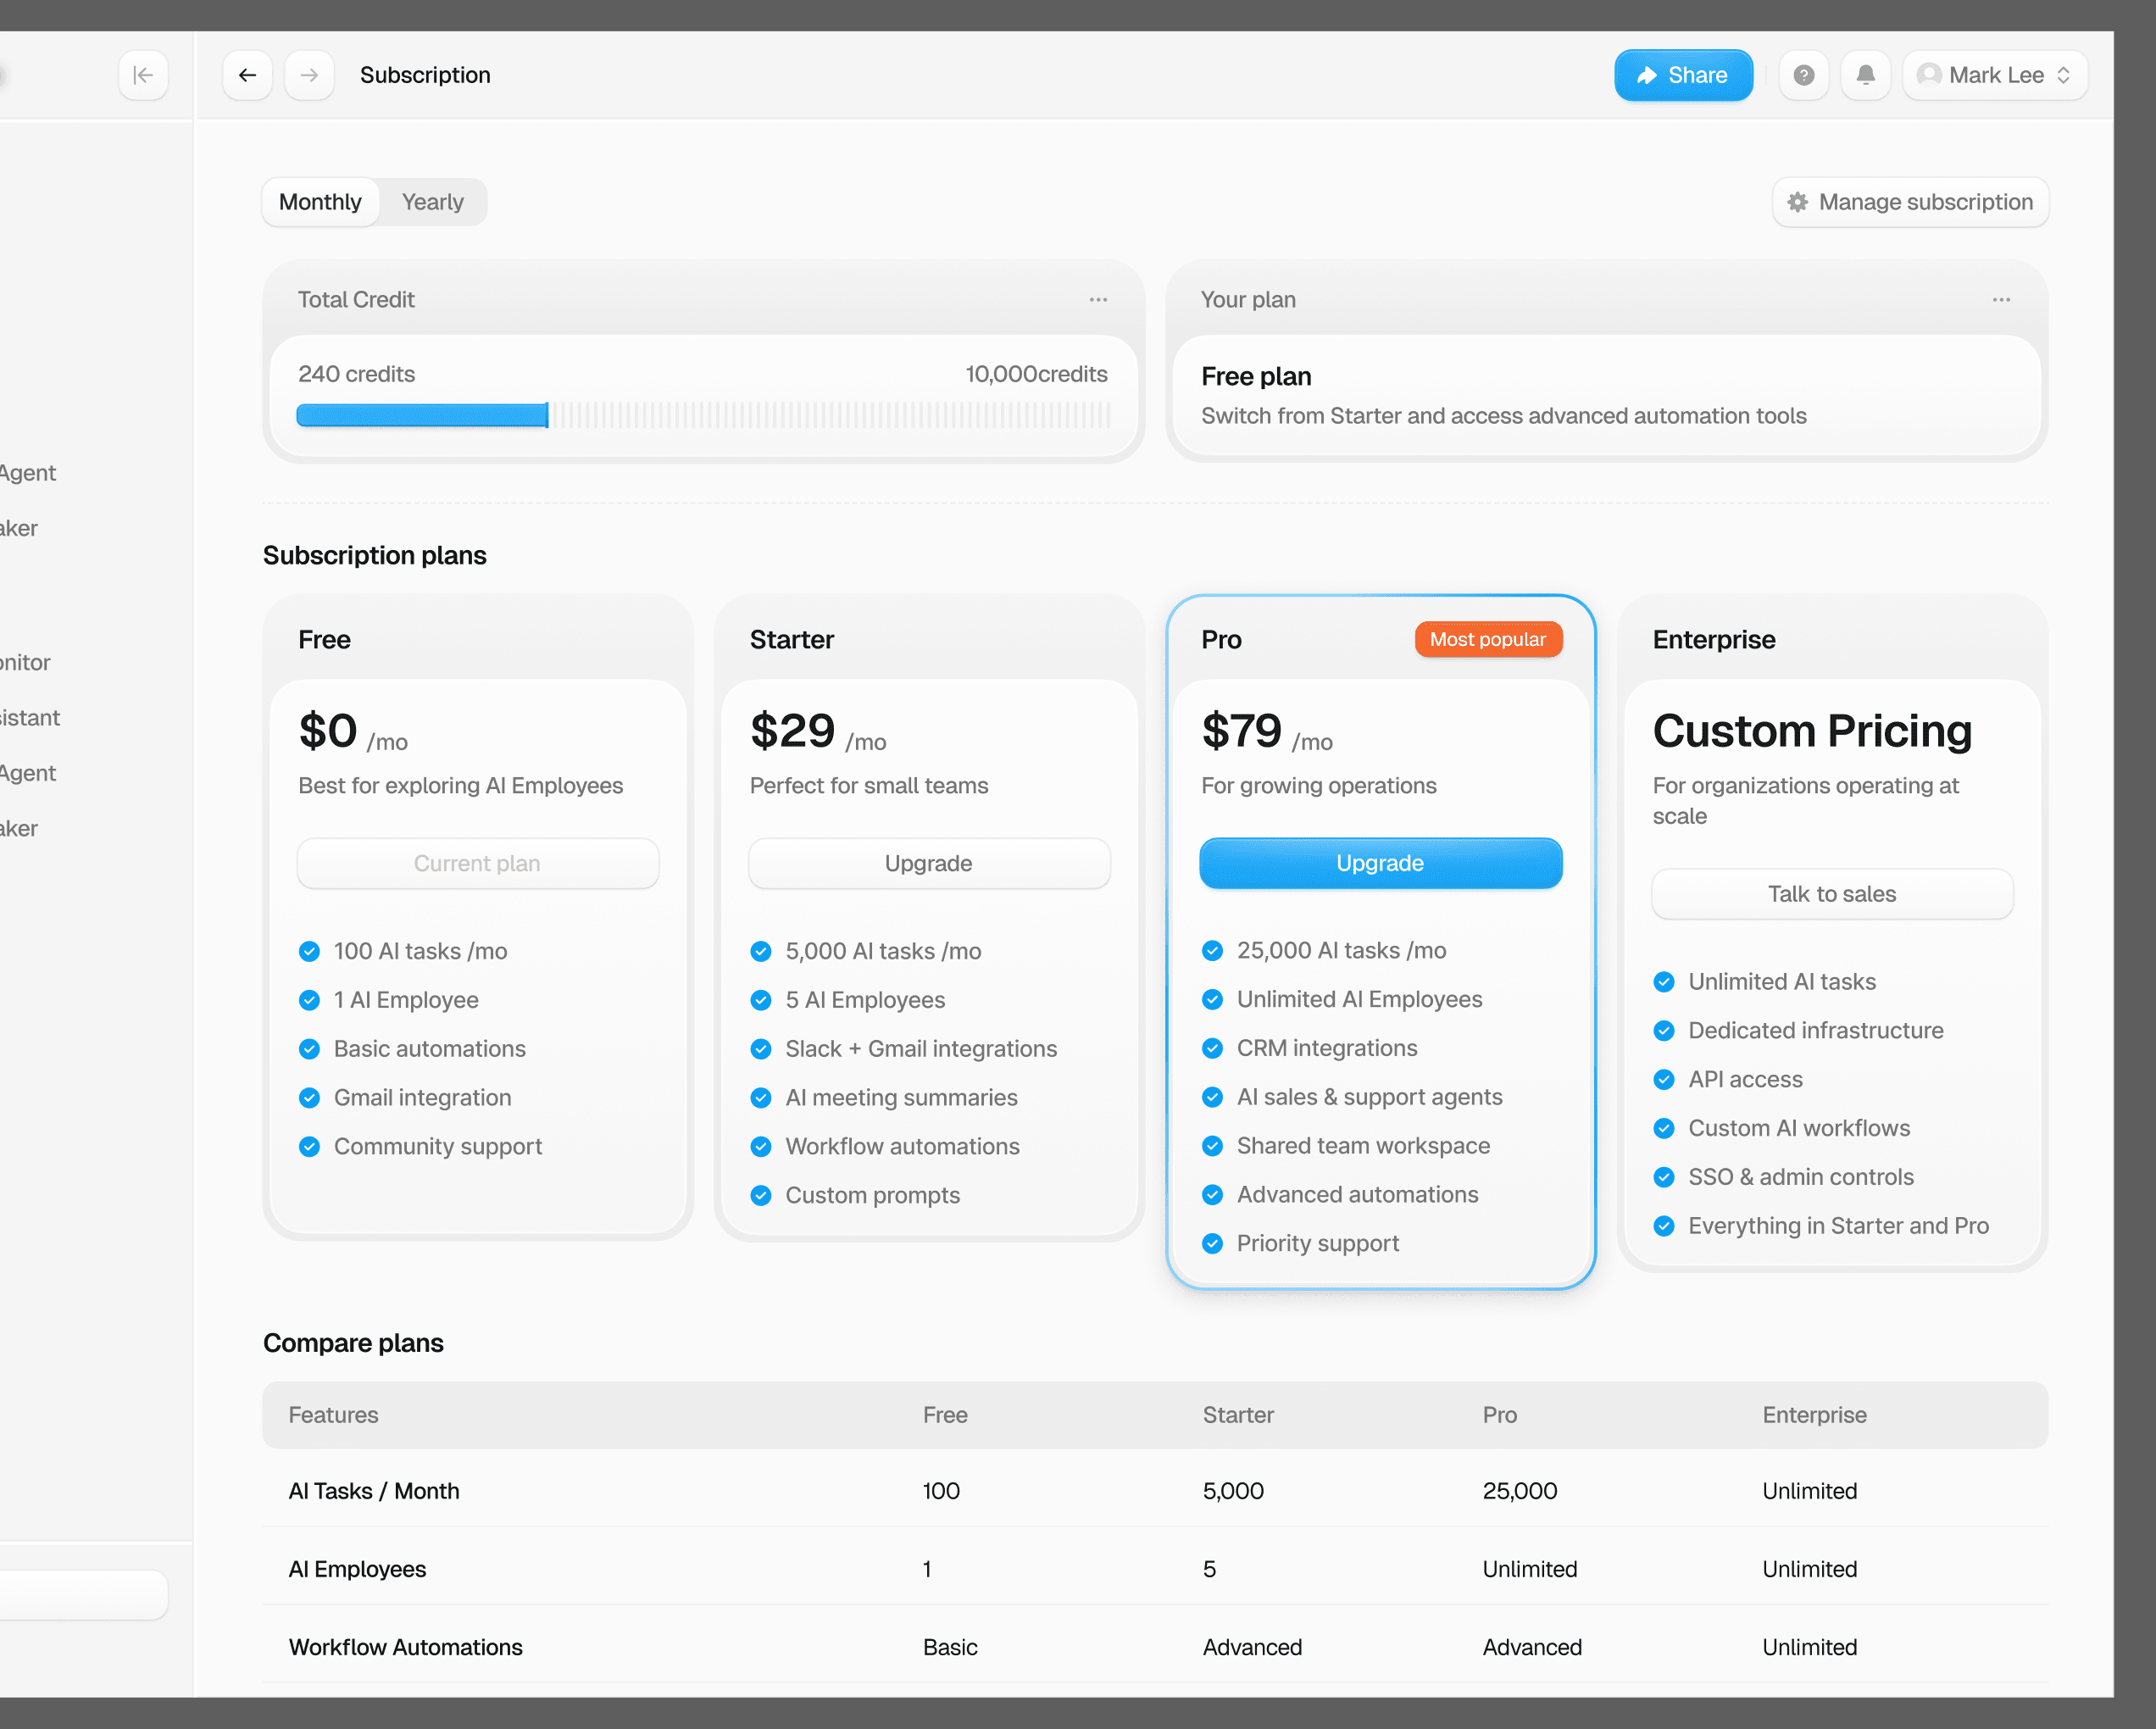Click the check icon beside Gmail integration
The width and height of the screenshot is (2156, 1729).
click(x=309, y=1098)
